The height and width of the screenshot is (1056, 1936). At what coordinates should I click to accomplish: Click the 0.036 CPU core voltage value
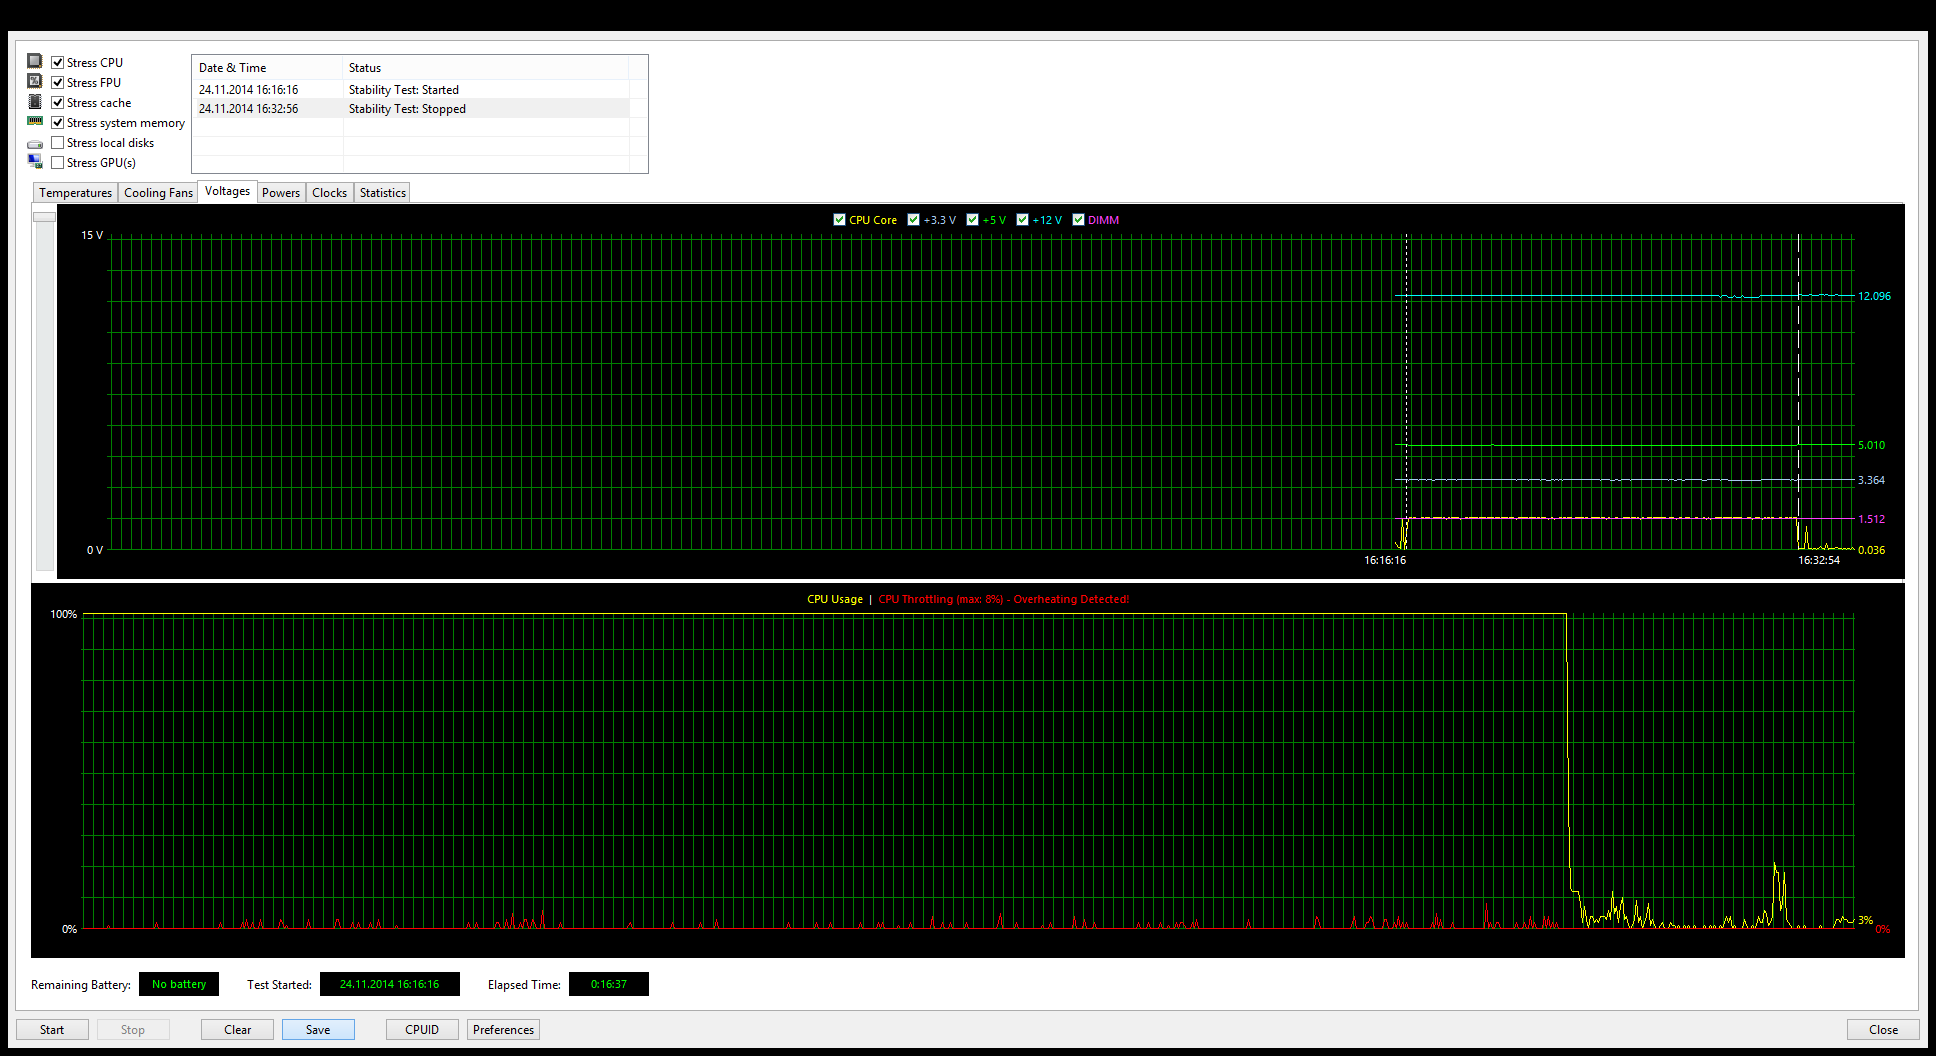click(x=1871, y=550)
